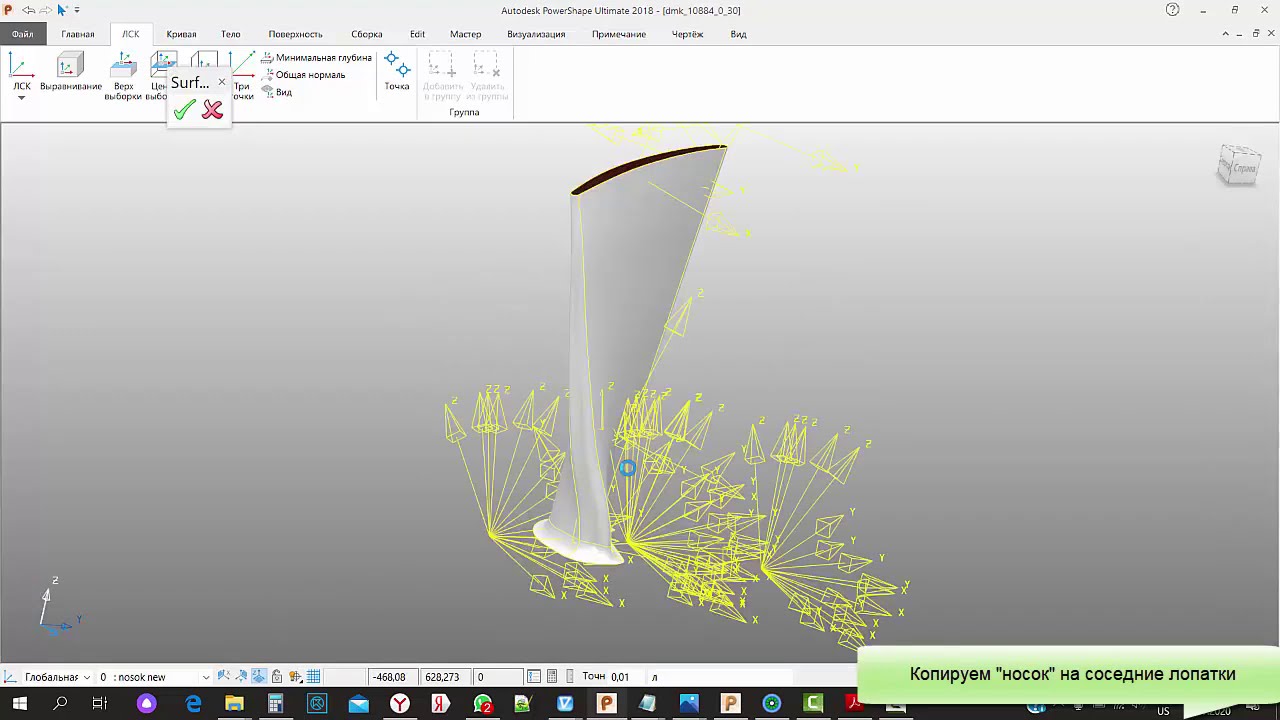Toggle the highlighted intelligent cursor snap icon

pos(259,677)
